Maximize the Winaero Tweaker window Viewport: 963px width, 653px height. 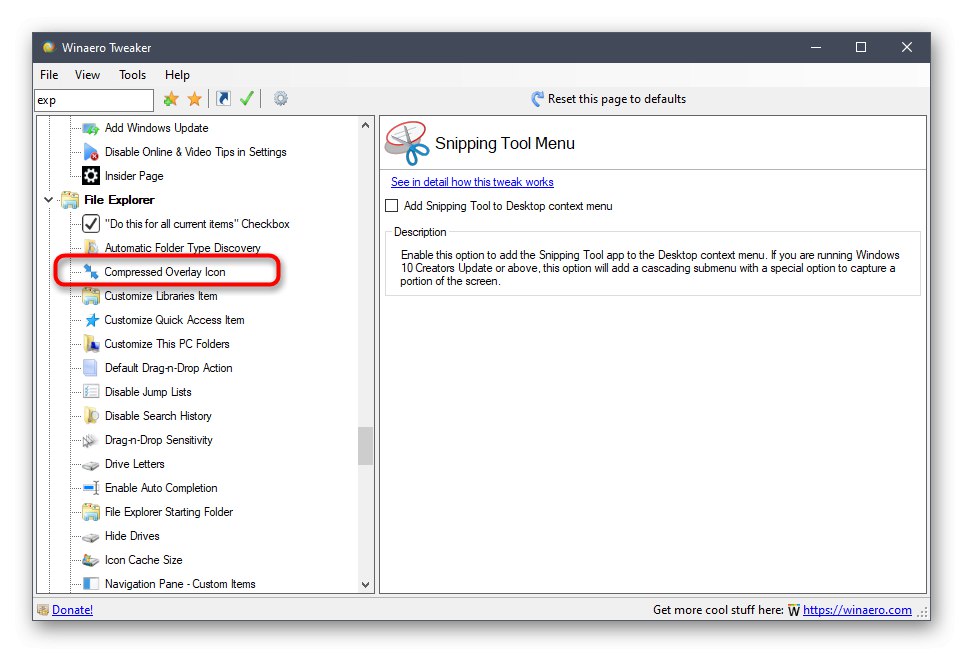[861, 47]
